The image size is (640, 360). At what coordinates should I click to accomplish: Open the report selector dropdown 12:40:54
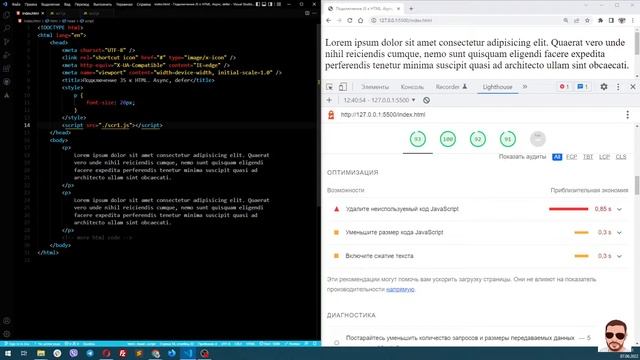click(379, 100)
